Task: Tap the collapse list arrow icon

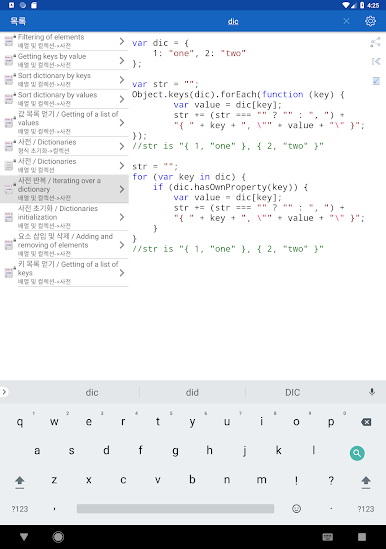Action: (376, 62)
